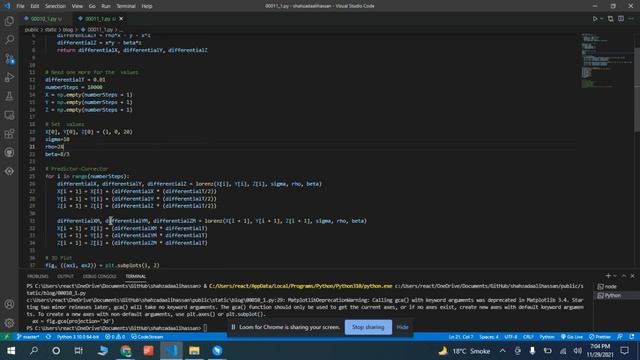Open notifications bell in status bar
The height and width of the screenshot is (360, 640).
point(632,337)
